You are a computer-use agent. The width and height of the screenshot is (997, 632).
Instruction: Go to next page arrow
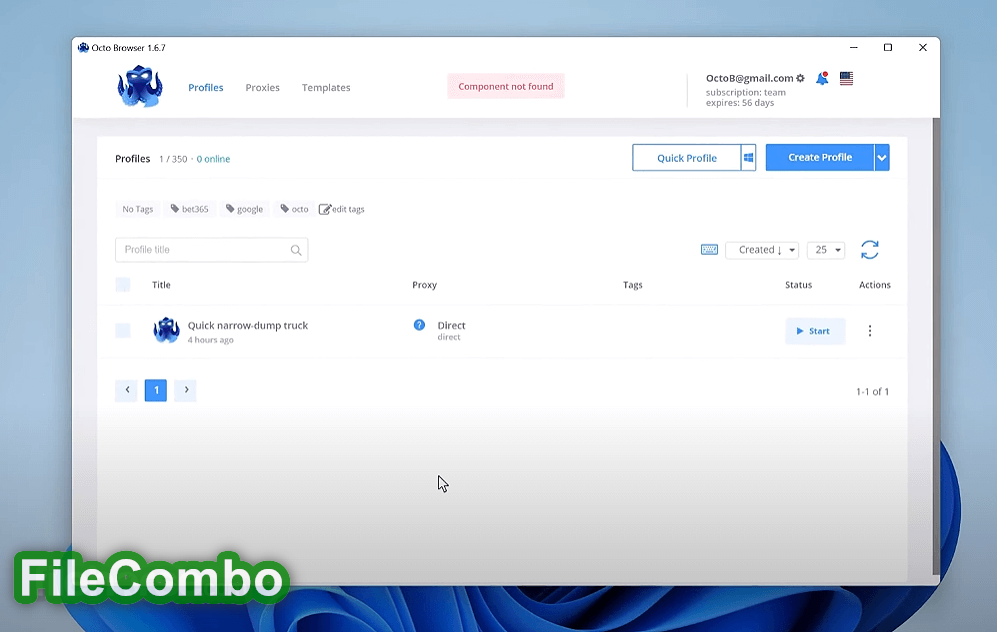click(186, 390)
